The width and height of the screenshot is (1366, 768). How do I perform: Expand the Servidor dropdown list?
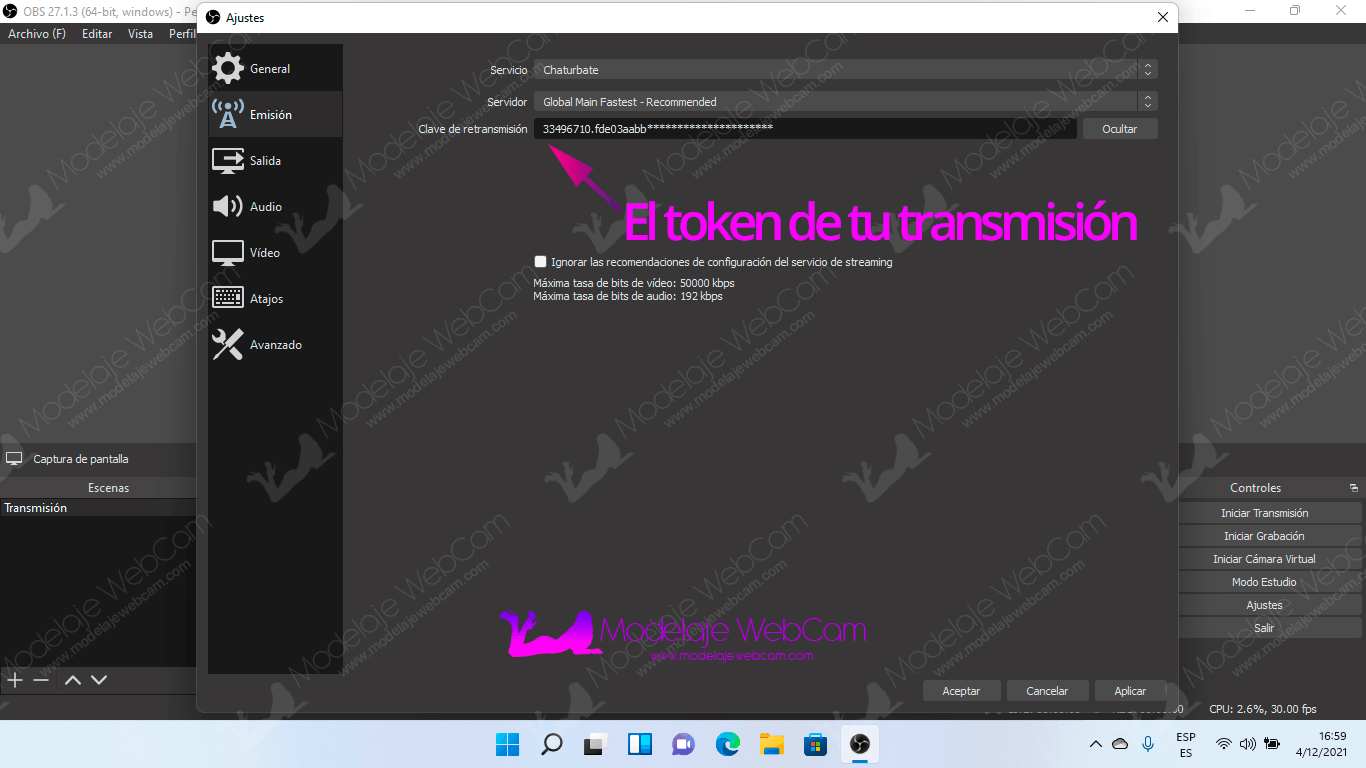[x=844, y=102]
